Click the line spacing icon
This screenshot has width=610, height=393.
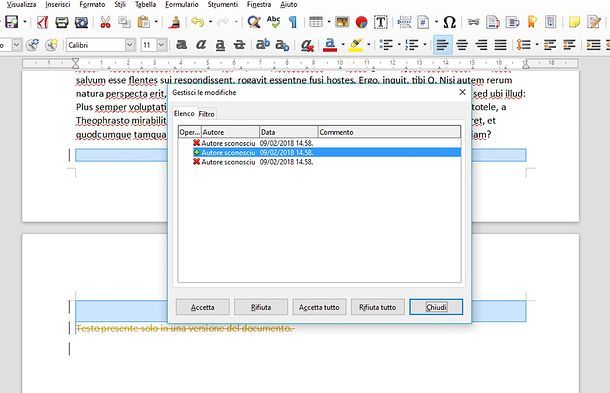pos(524,45)
